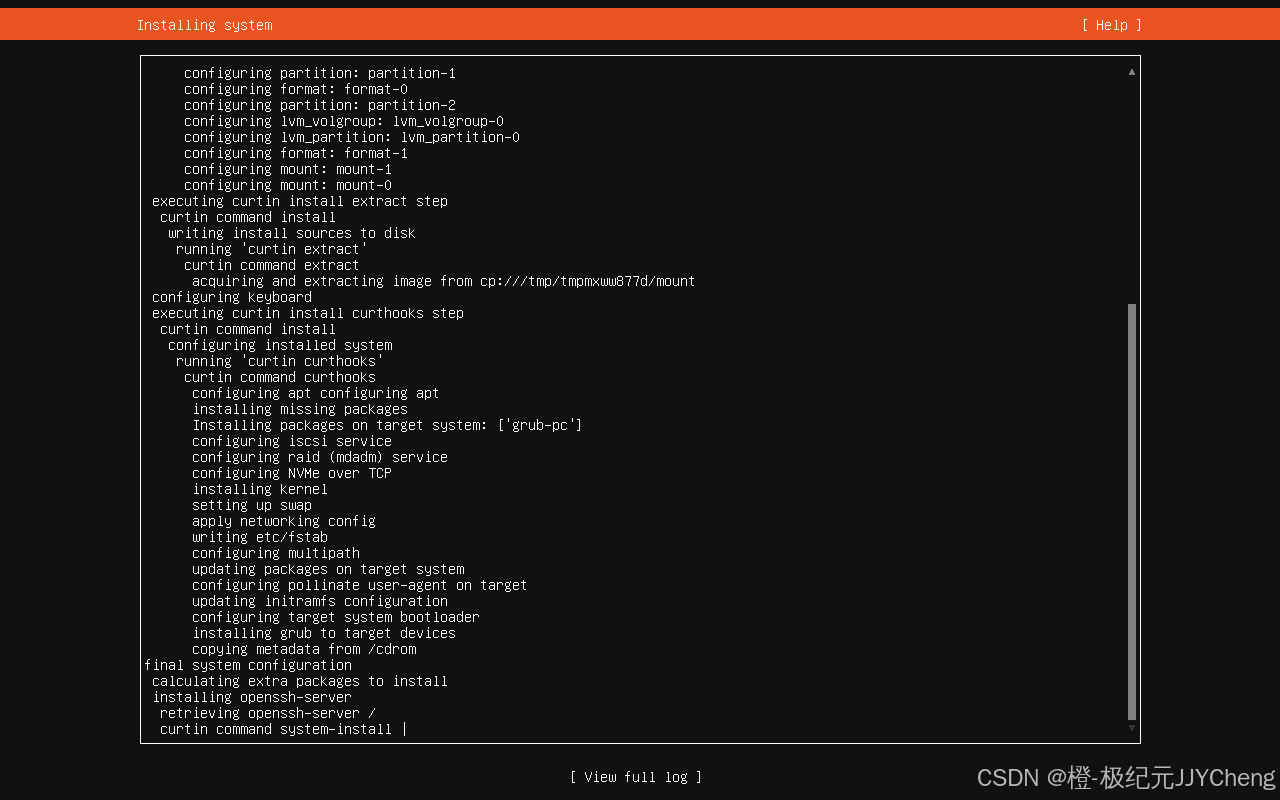
Task: Click calculating extra packages to install
Action: (300, 681)
